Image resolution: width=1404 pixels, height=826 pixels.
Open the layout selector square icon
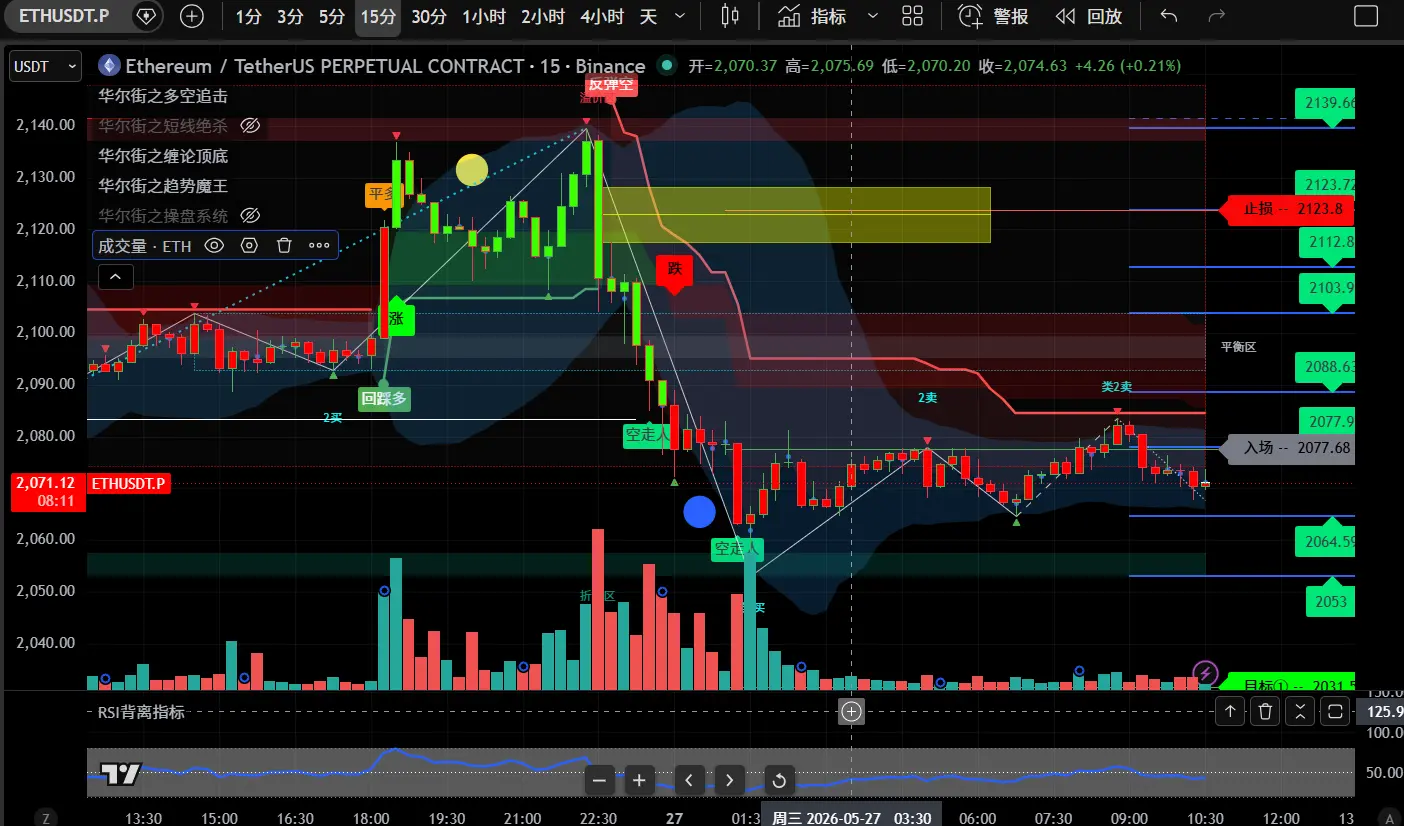click(1365, 16)
